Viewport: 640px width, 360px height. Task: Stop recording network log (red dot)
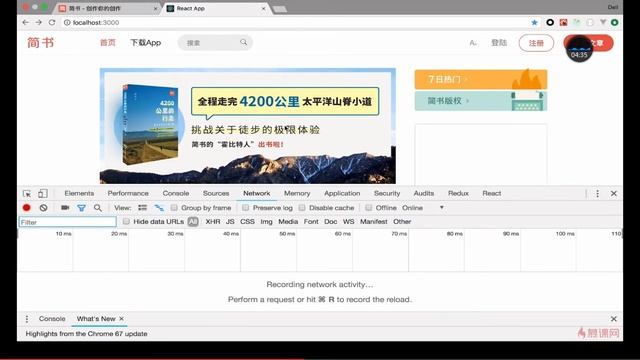[27, 208]
